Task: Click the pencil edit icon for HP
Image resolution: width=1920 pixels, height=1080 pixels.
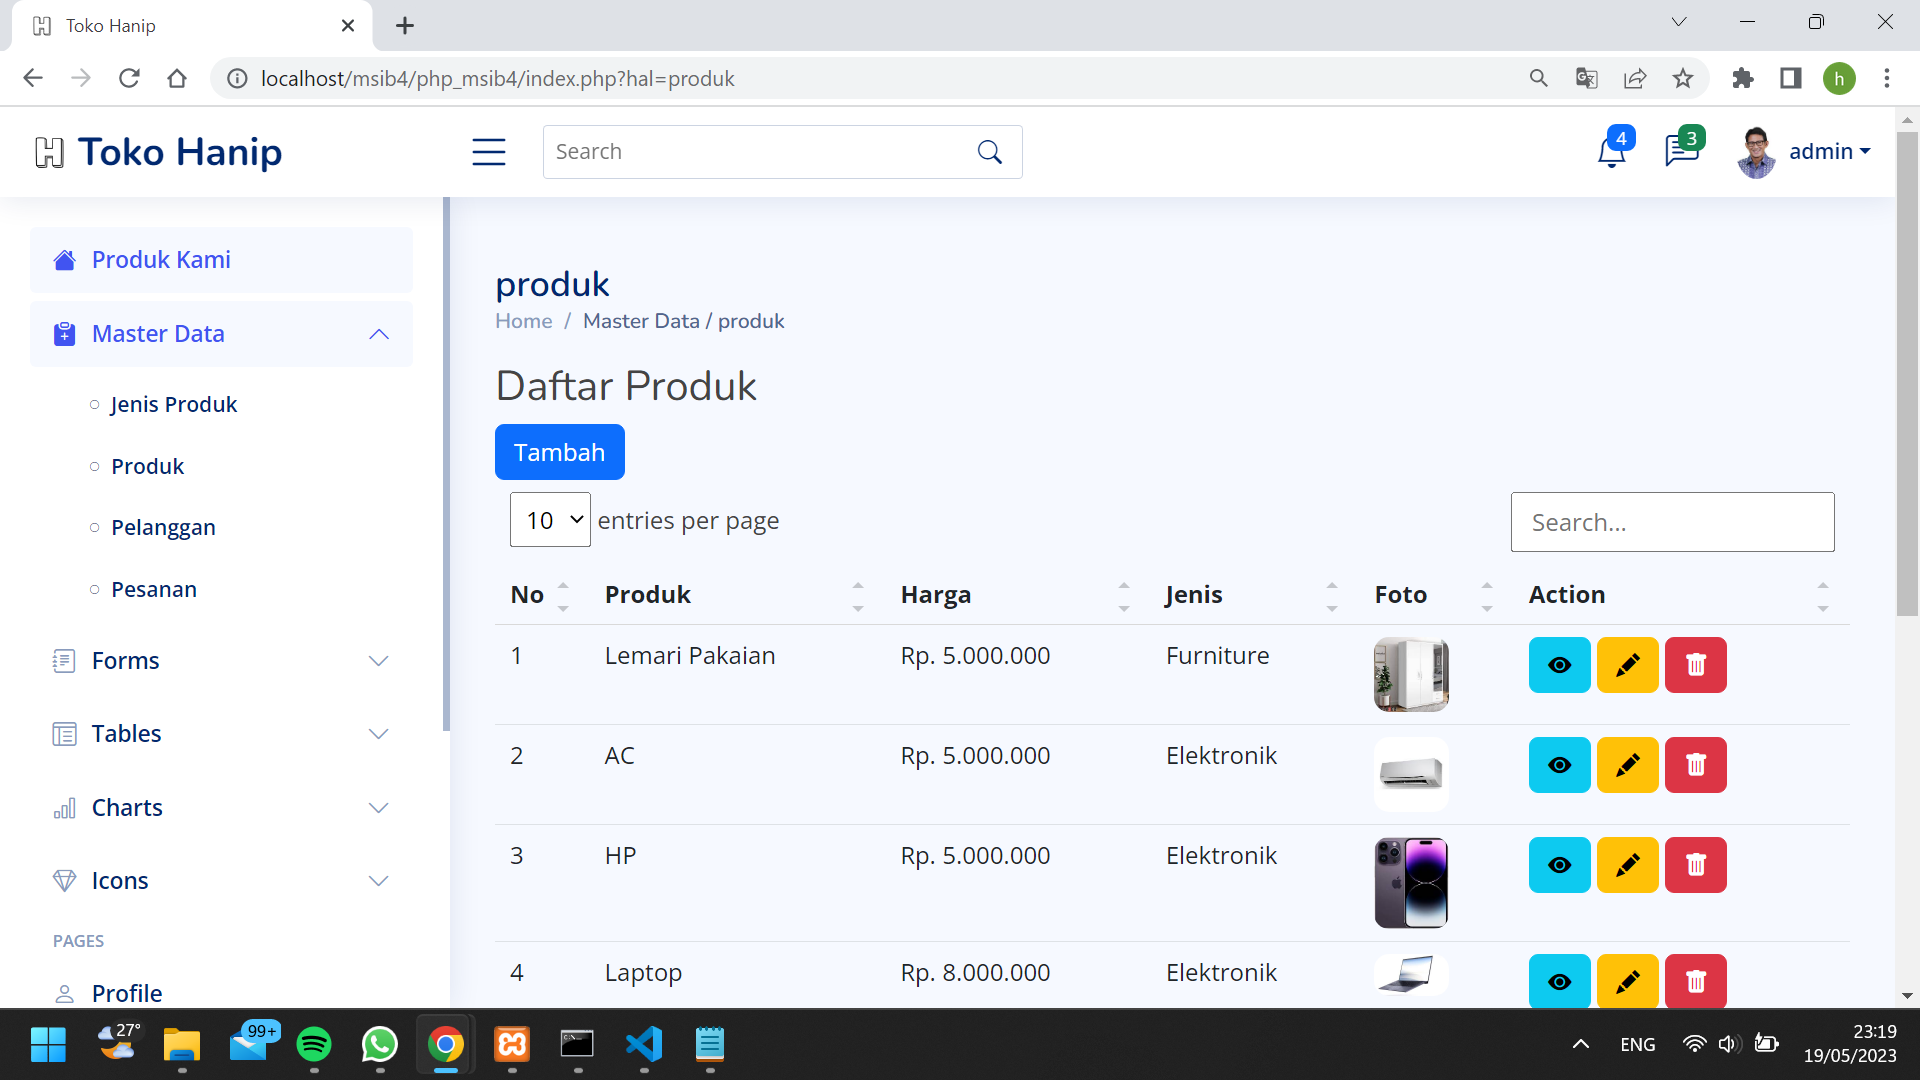Action: click(x=1627, y=865)
